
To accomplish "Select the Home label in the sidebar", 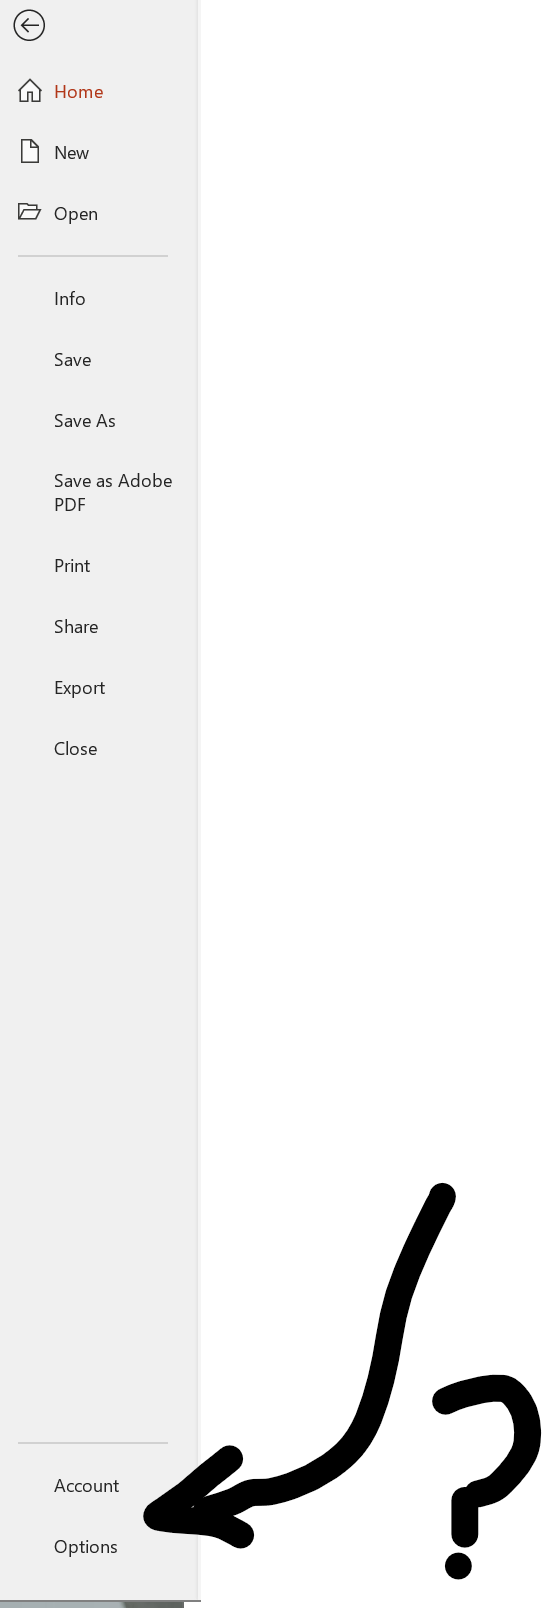I will tap(78, 92).
